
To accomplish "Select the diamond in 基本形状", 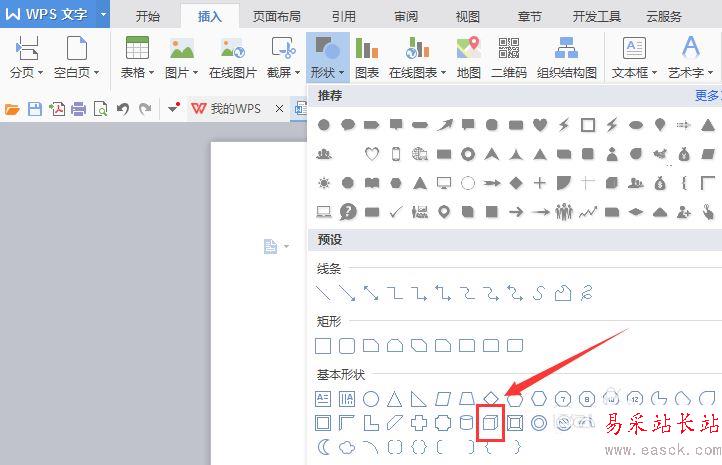I will point(491,399).
